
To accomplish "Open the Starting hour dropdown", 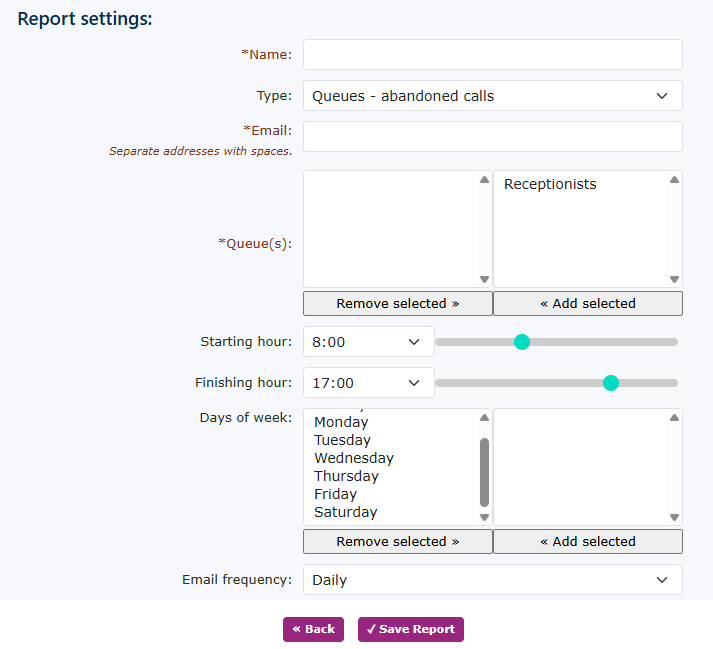I will pyautogui.click(x=368, y=342).
